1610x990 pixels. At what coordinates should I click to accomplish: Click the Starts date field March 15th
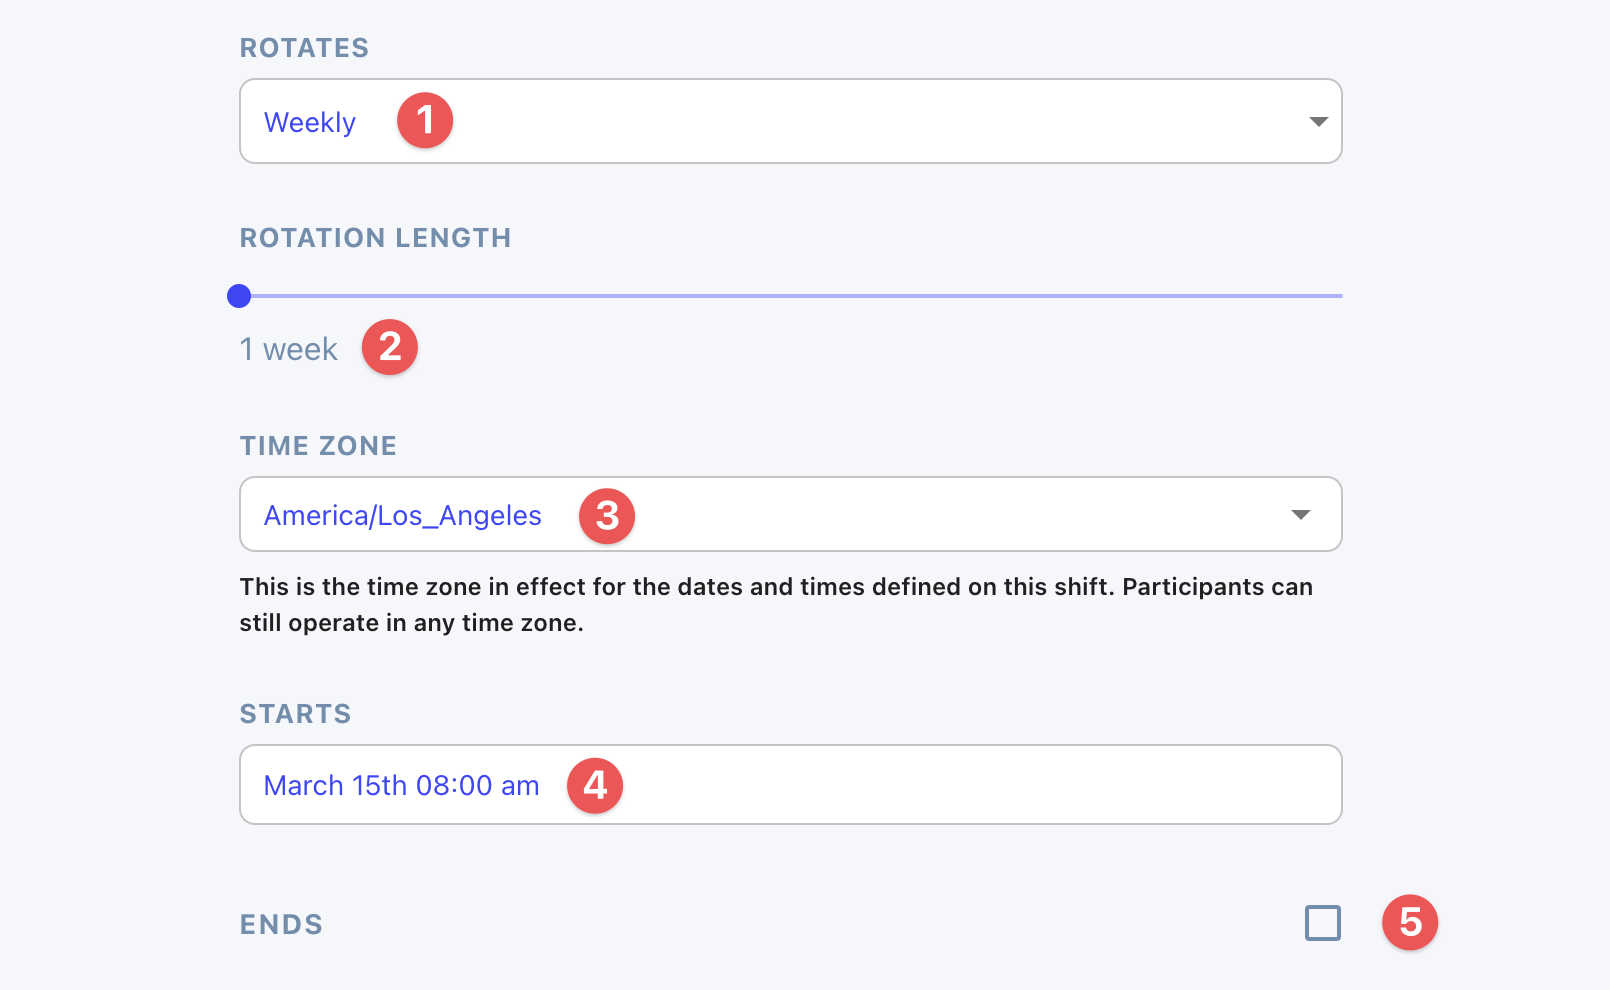790,784
